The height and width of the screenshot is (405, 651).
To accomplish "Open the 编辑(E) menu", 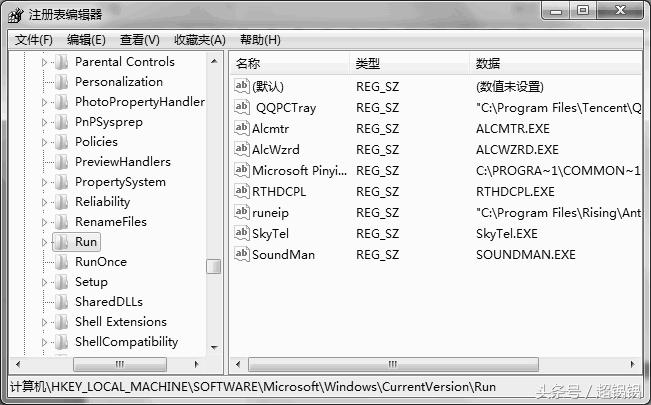I will pyautogui.click(x=86, y=40).
